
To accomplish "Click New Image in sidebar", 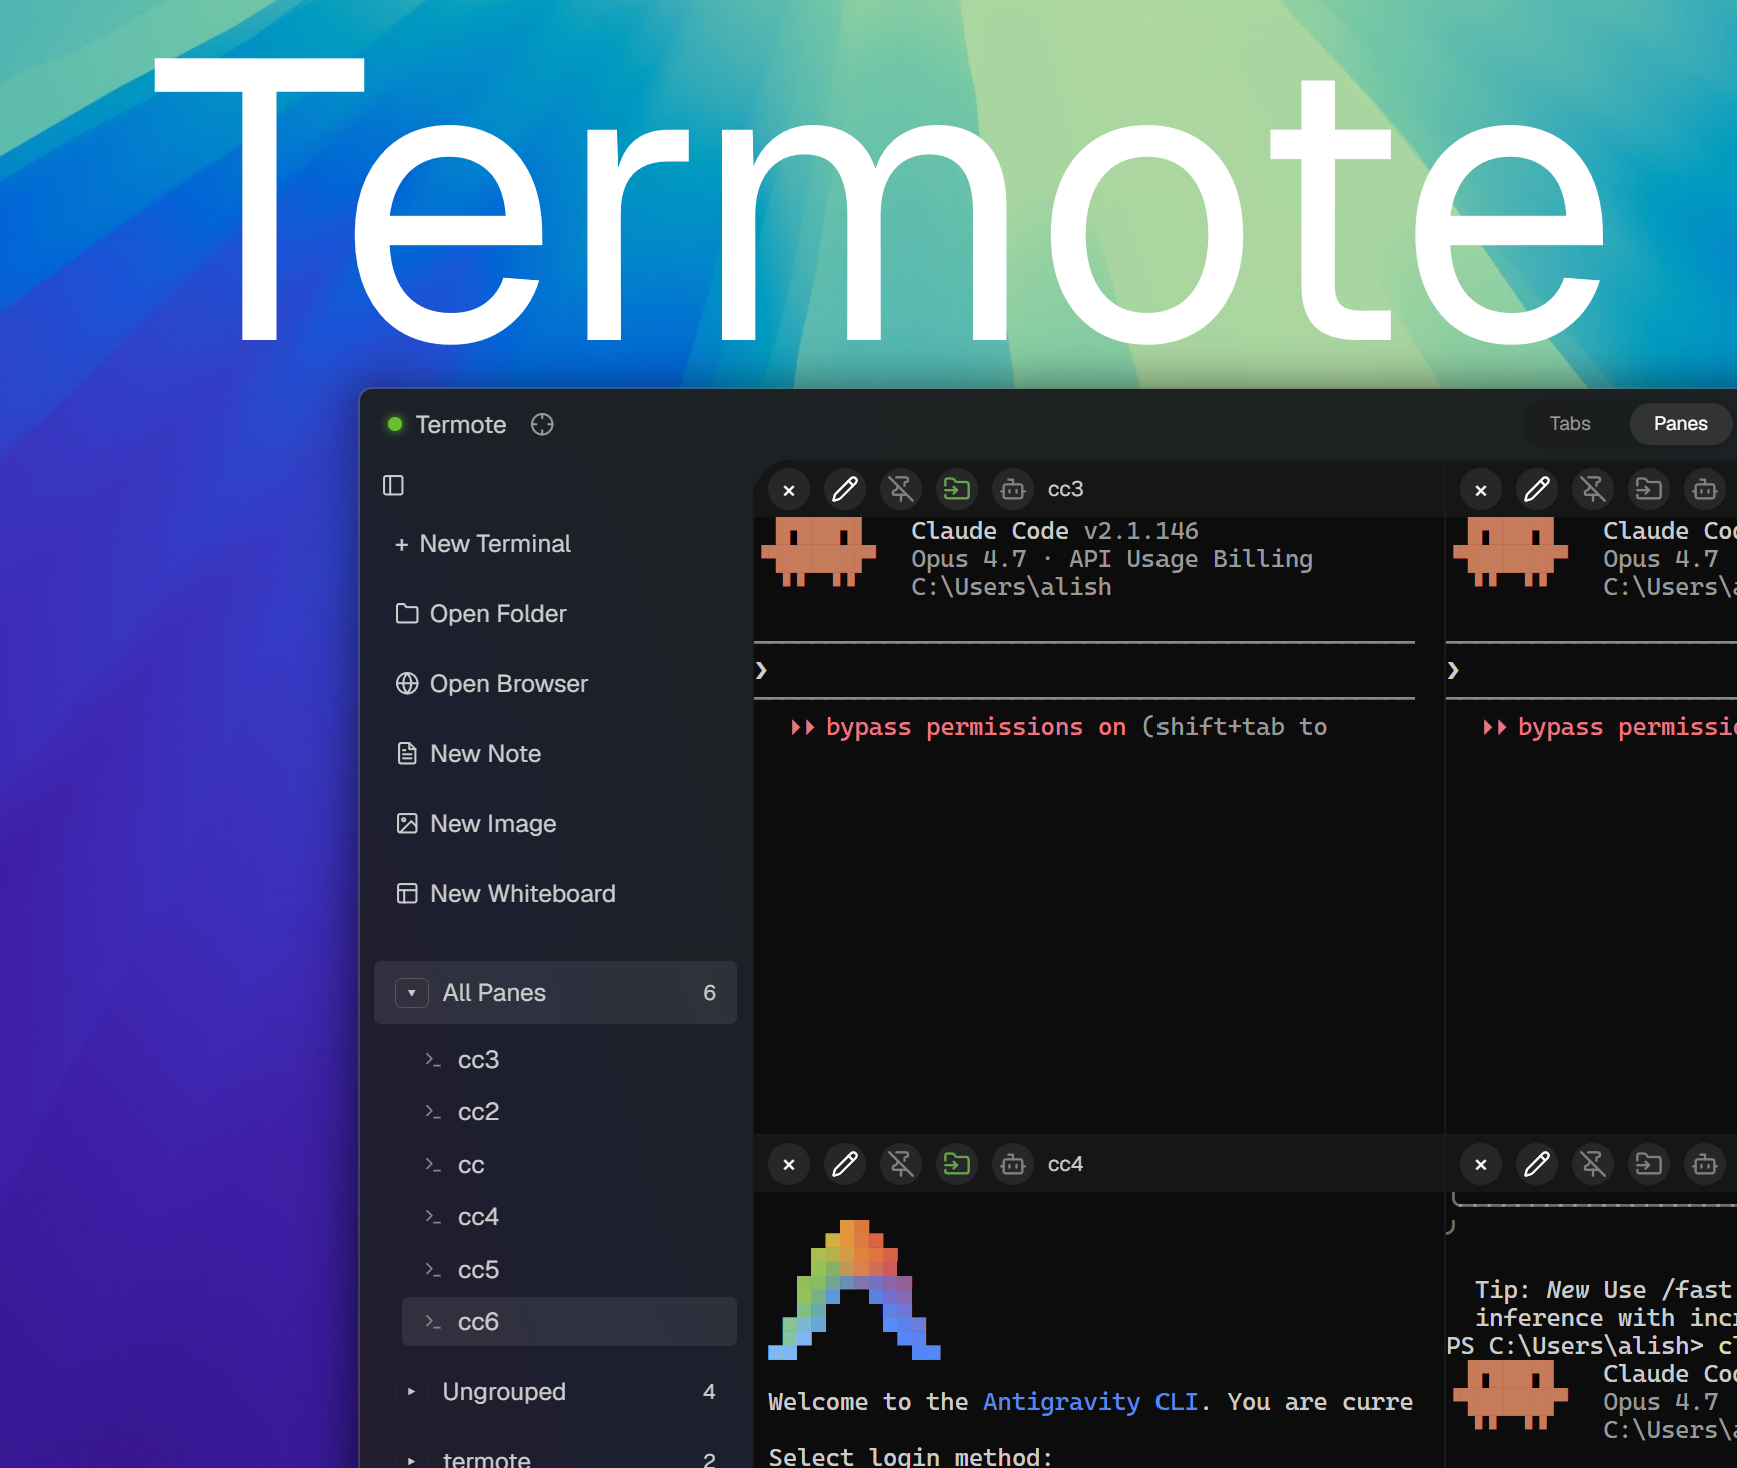I will [x=476, y=824].
